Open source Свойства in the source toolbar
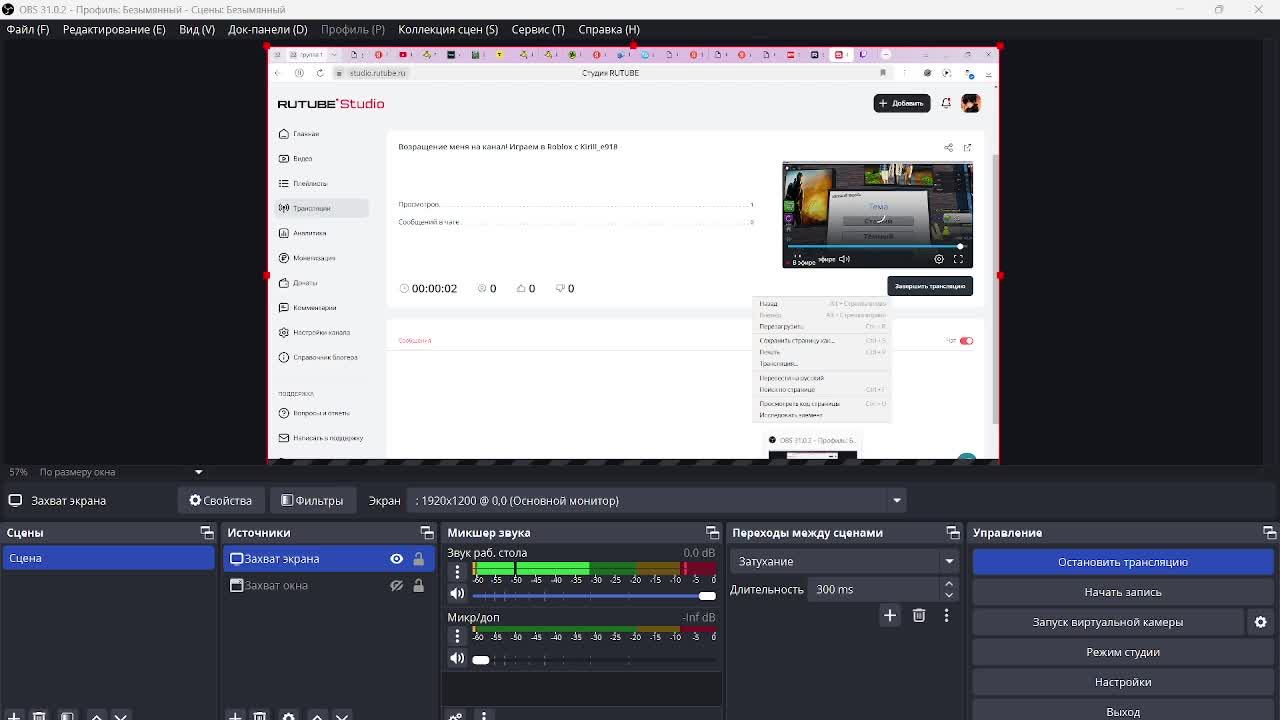The image size is (1280, 720). 221,501
